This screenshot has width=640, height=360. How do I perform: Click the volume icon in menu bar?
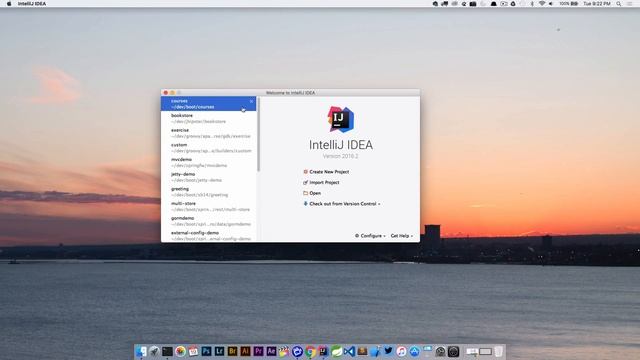point(551,4)
